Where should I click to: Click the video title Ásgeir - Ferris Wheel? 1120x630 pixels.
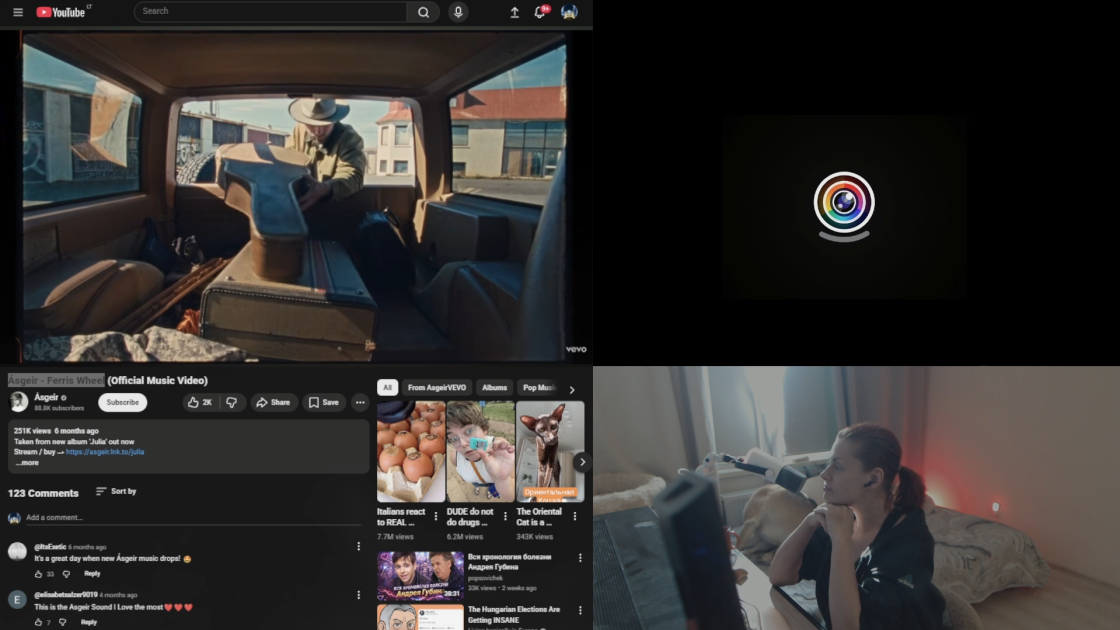tap(56, 380)
